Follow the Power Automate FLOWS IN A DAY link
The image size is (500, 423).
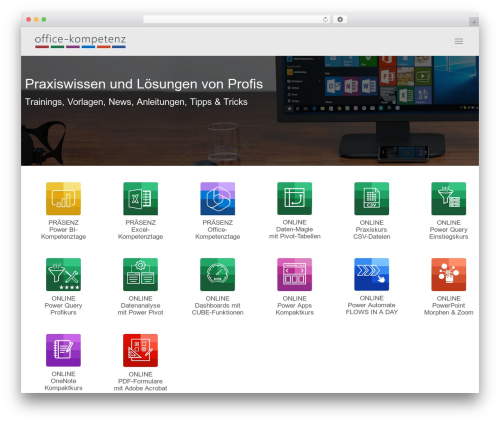(371, 305)
